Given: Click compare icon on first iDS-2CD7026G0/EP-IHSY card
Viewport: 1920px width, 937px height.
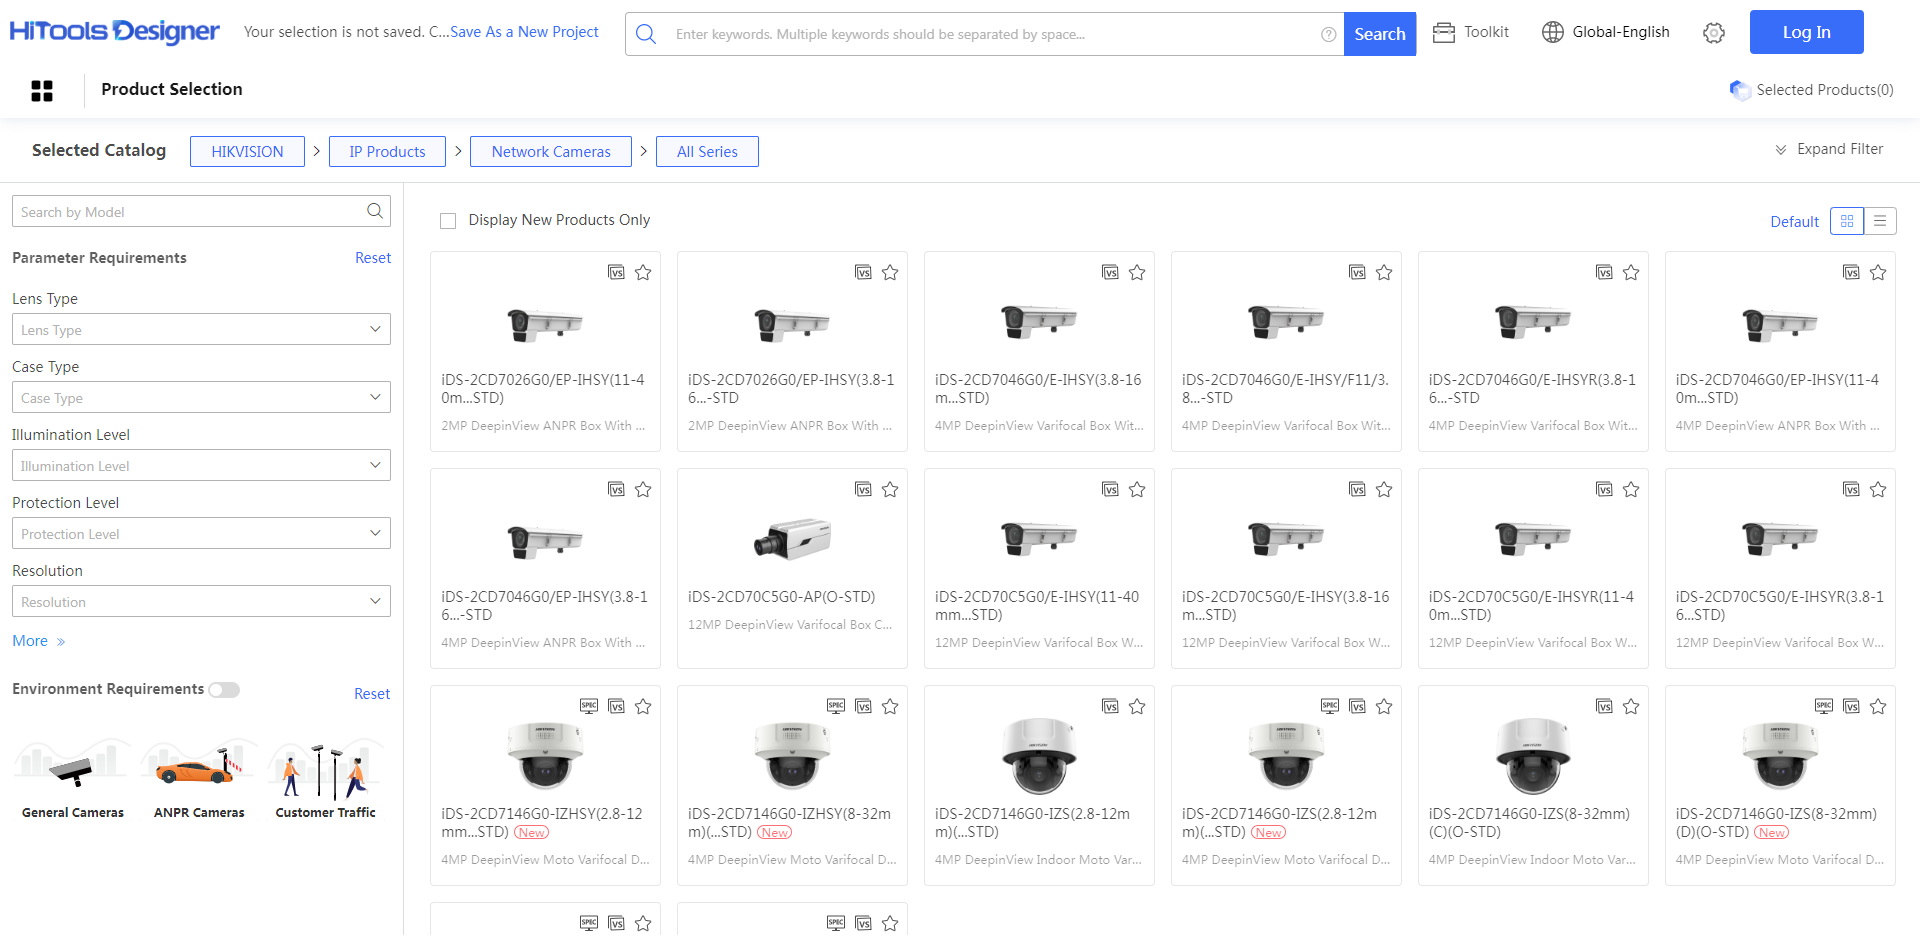Looking at the screenshot, I should click(616, 272).
